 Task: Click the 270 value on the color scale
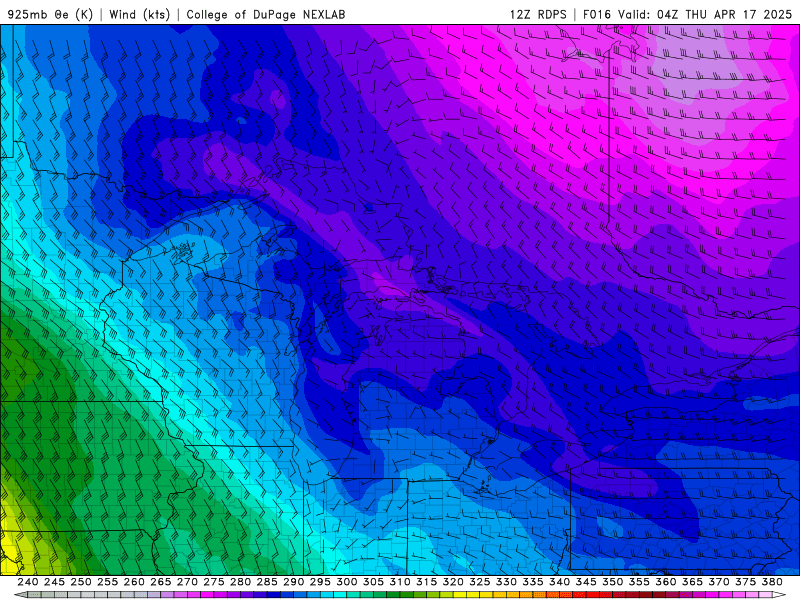(187, 582)
